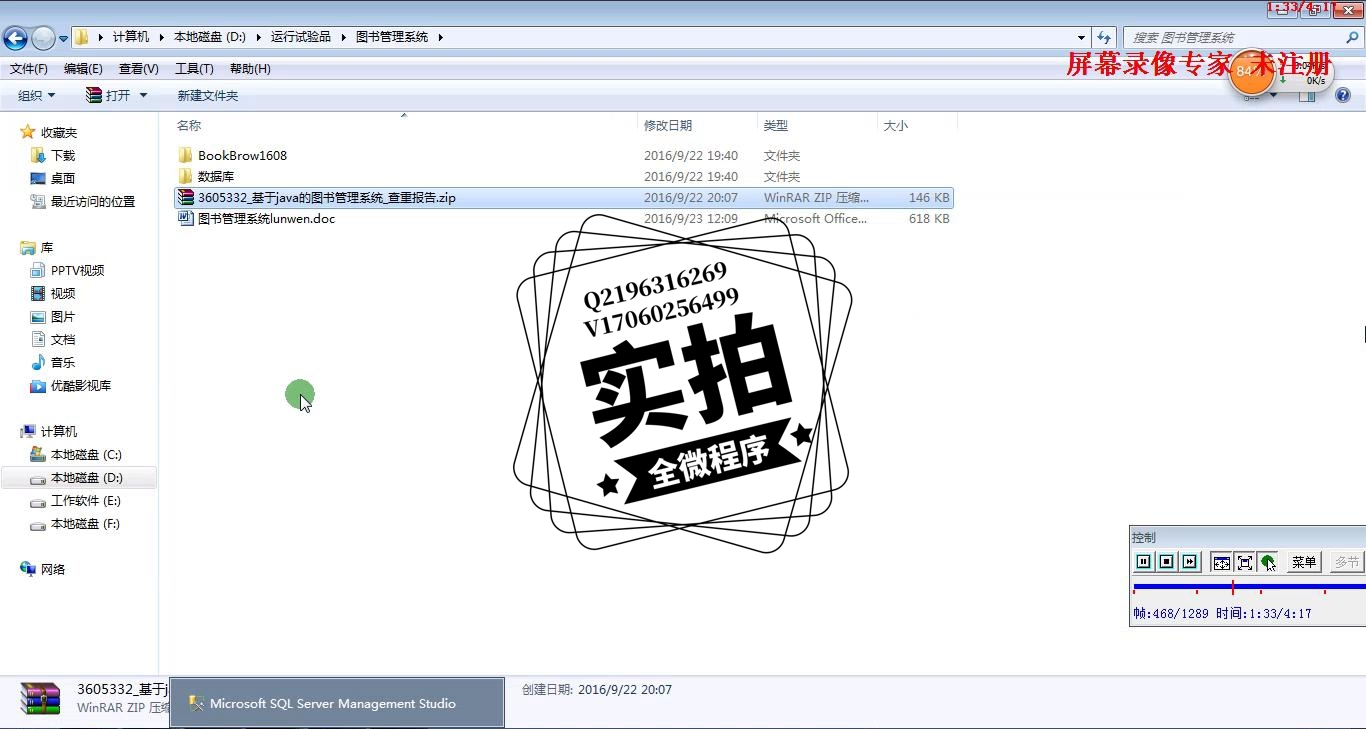The image size is (1366, 729).
Task: Open the 查看(V) menu
Action: [x=138, y=69]
